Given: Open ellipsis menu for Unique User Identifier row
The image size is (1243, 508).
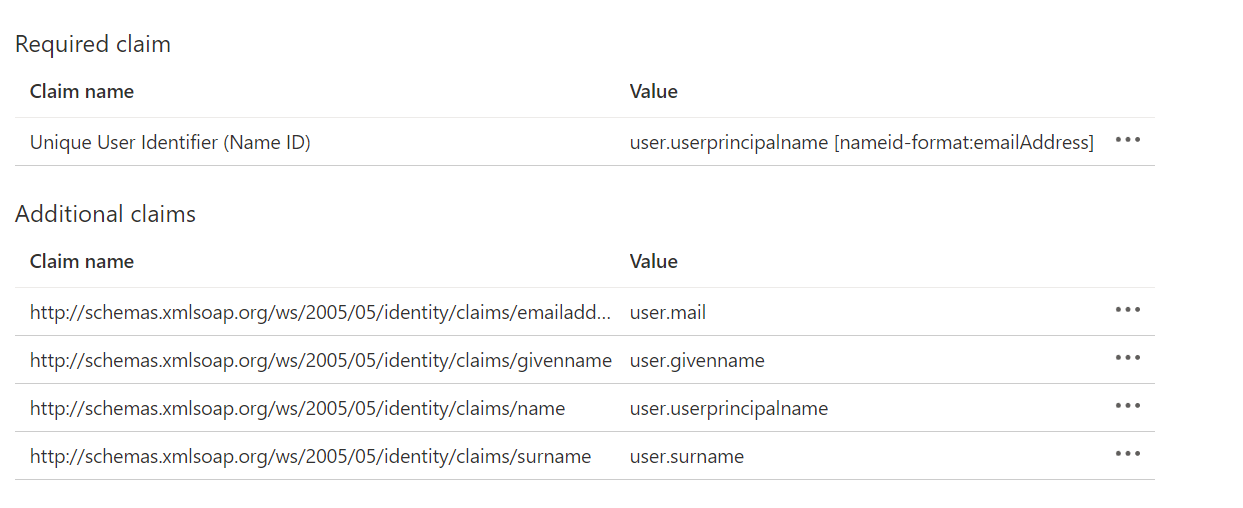Looking at the screenshot, I should [x=1127, y=140].
